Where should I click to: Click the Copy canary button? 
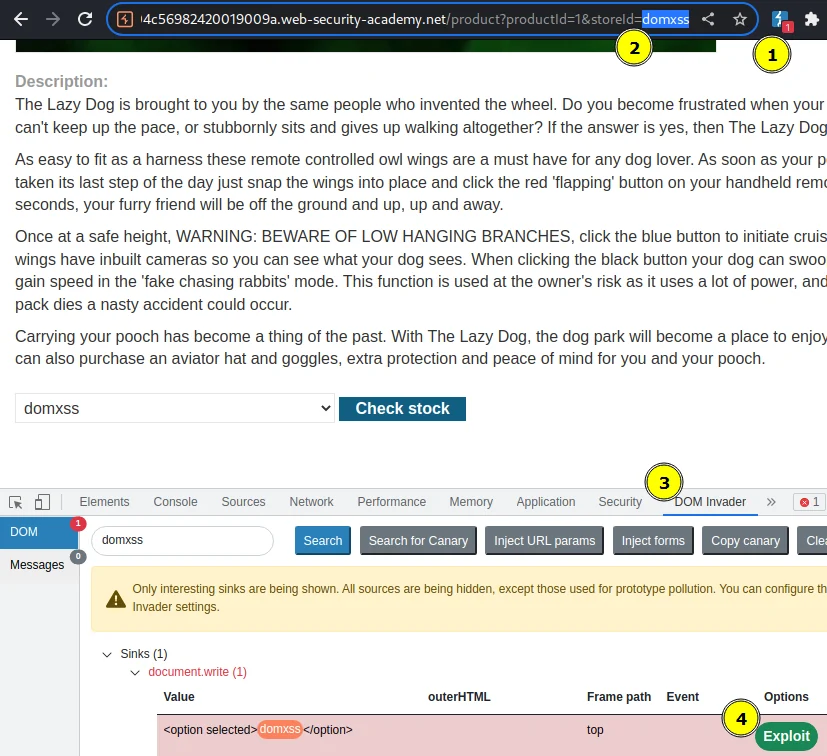tap(745, 541)
